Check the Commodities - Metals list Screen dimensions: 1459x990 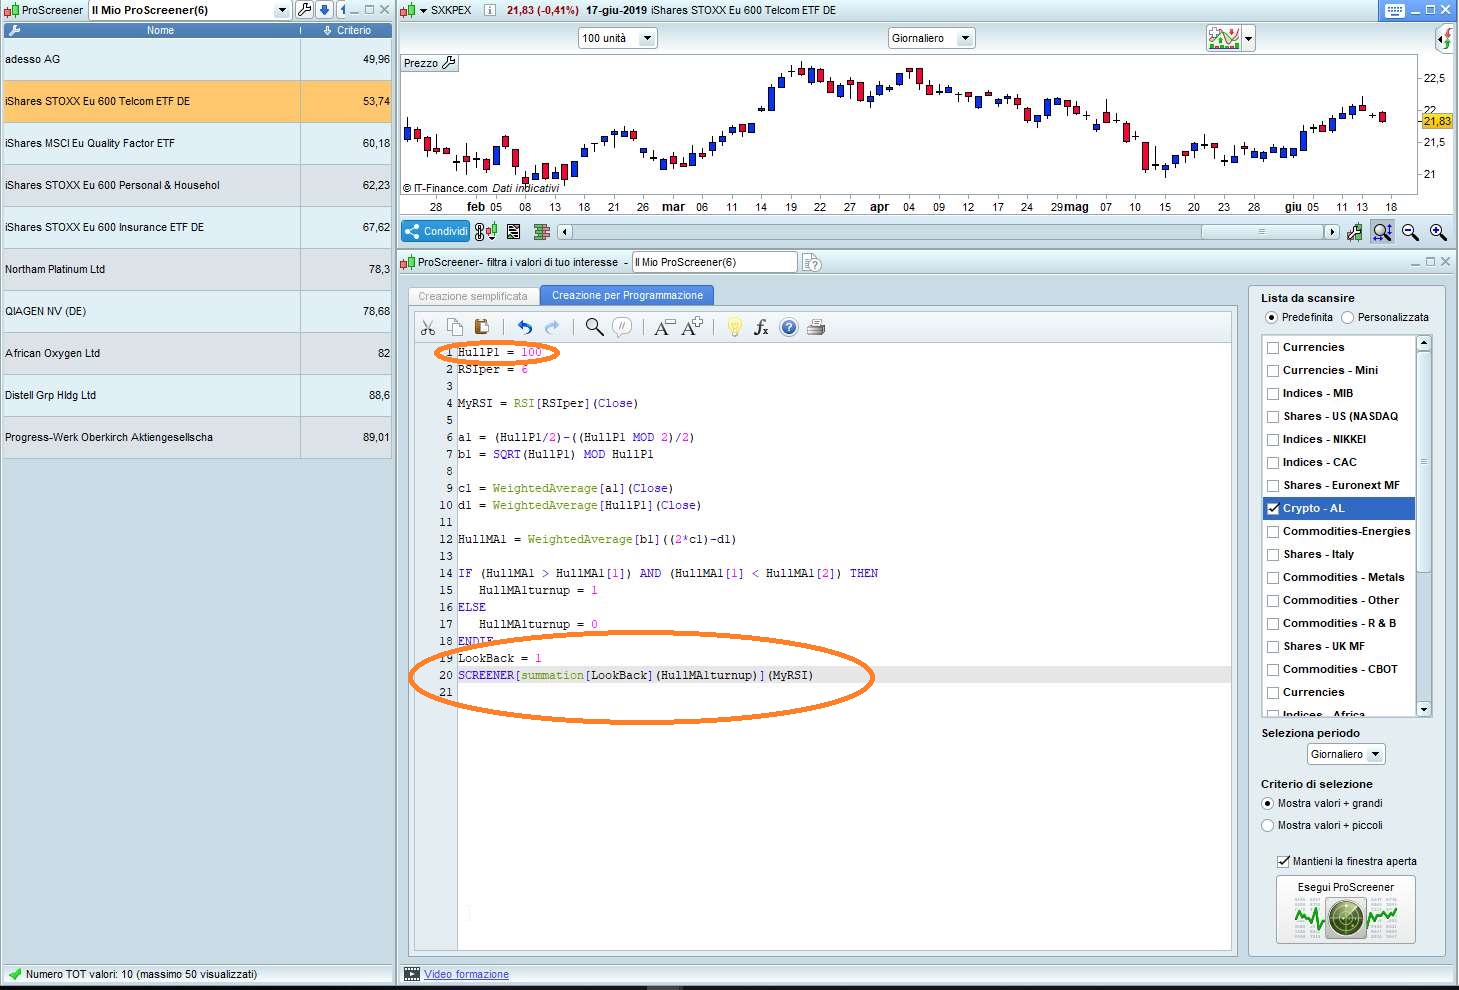click(x=1273, y=578)
